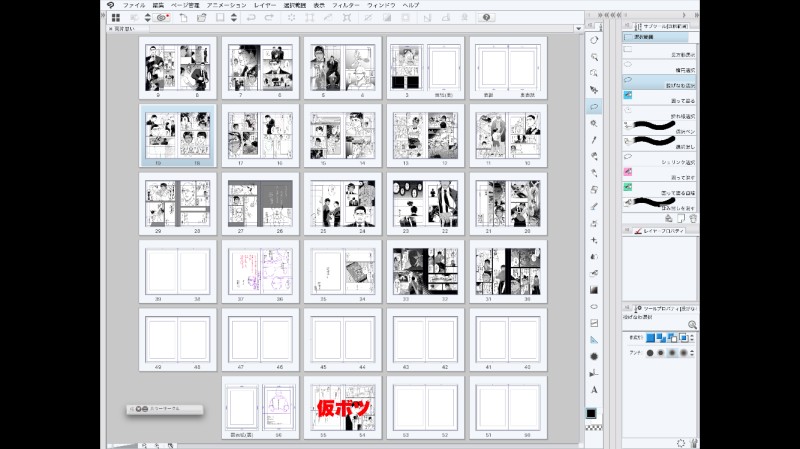Select the thumbnail marked with red 仮ボツ
This screenshot has height=449, width=800.
343,408
